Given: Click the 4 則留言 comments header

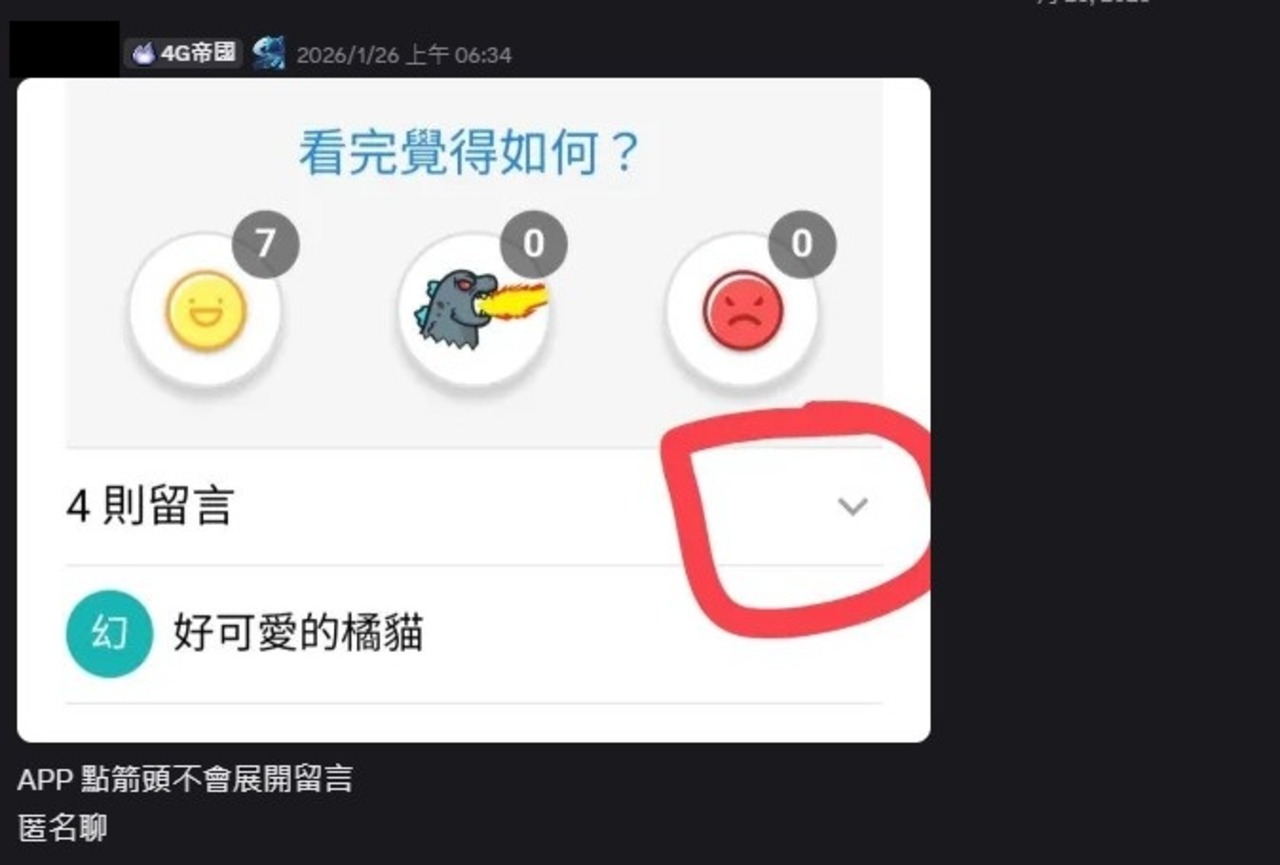Looking at the screenshot, I should pos(149,507).
